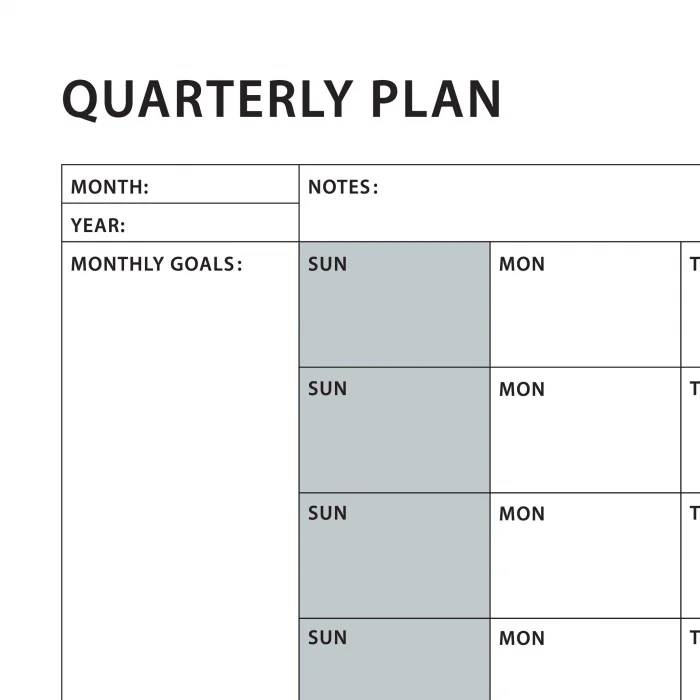Select the SUN cell in the first week row

[x=394, y=305]
